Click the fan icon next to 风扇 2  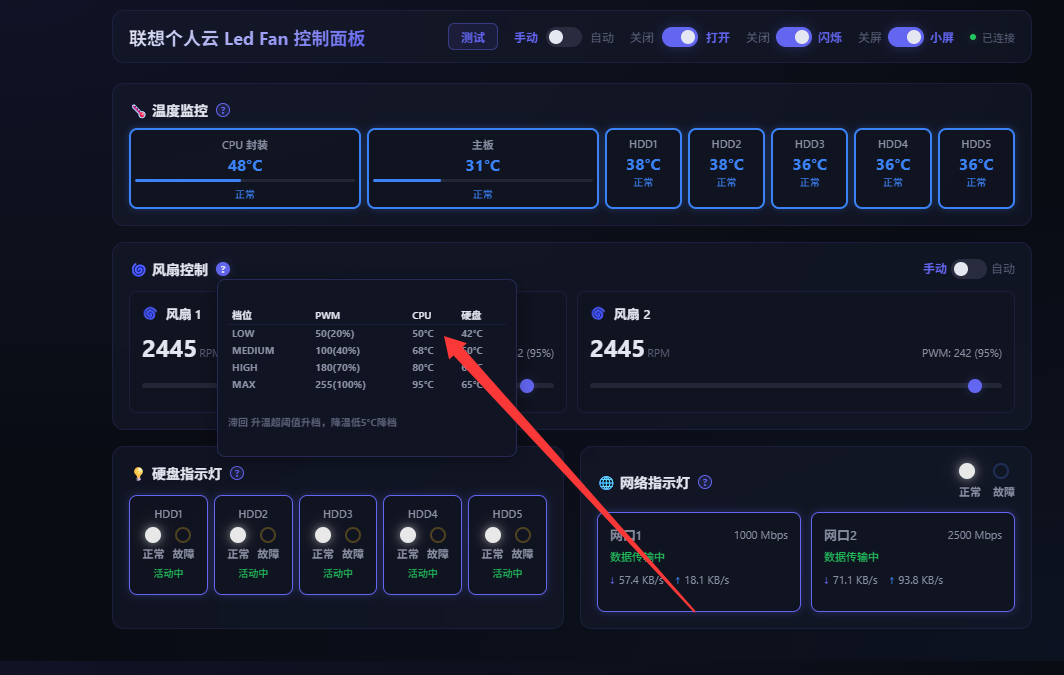click(x=598, y=313)
